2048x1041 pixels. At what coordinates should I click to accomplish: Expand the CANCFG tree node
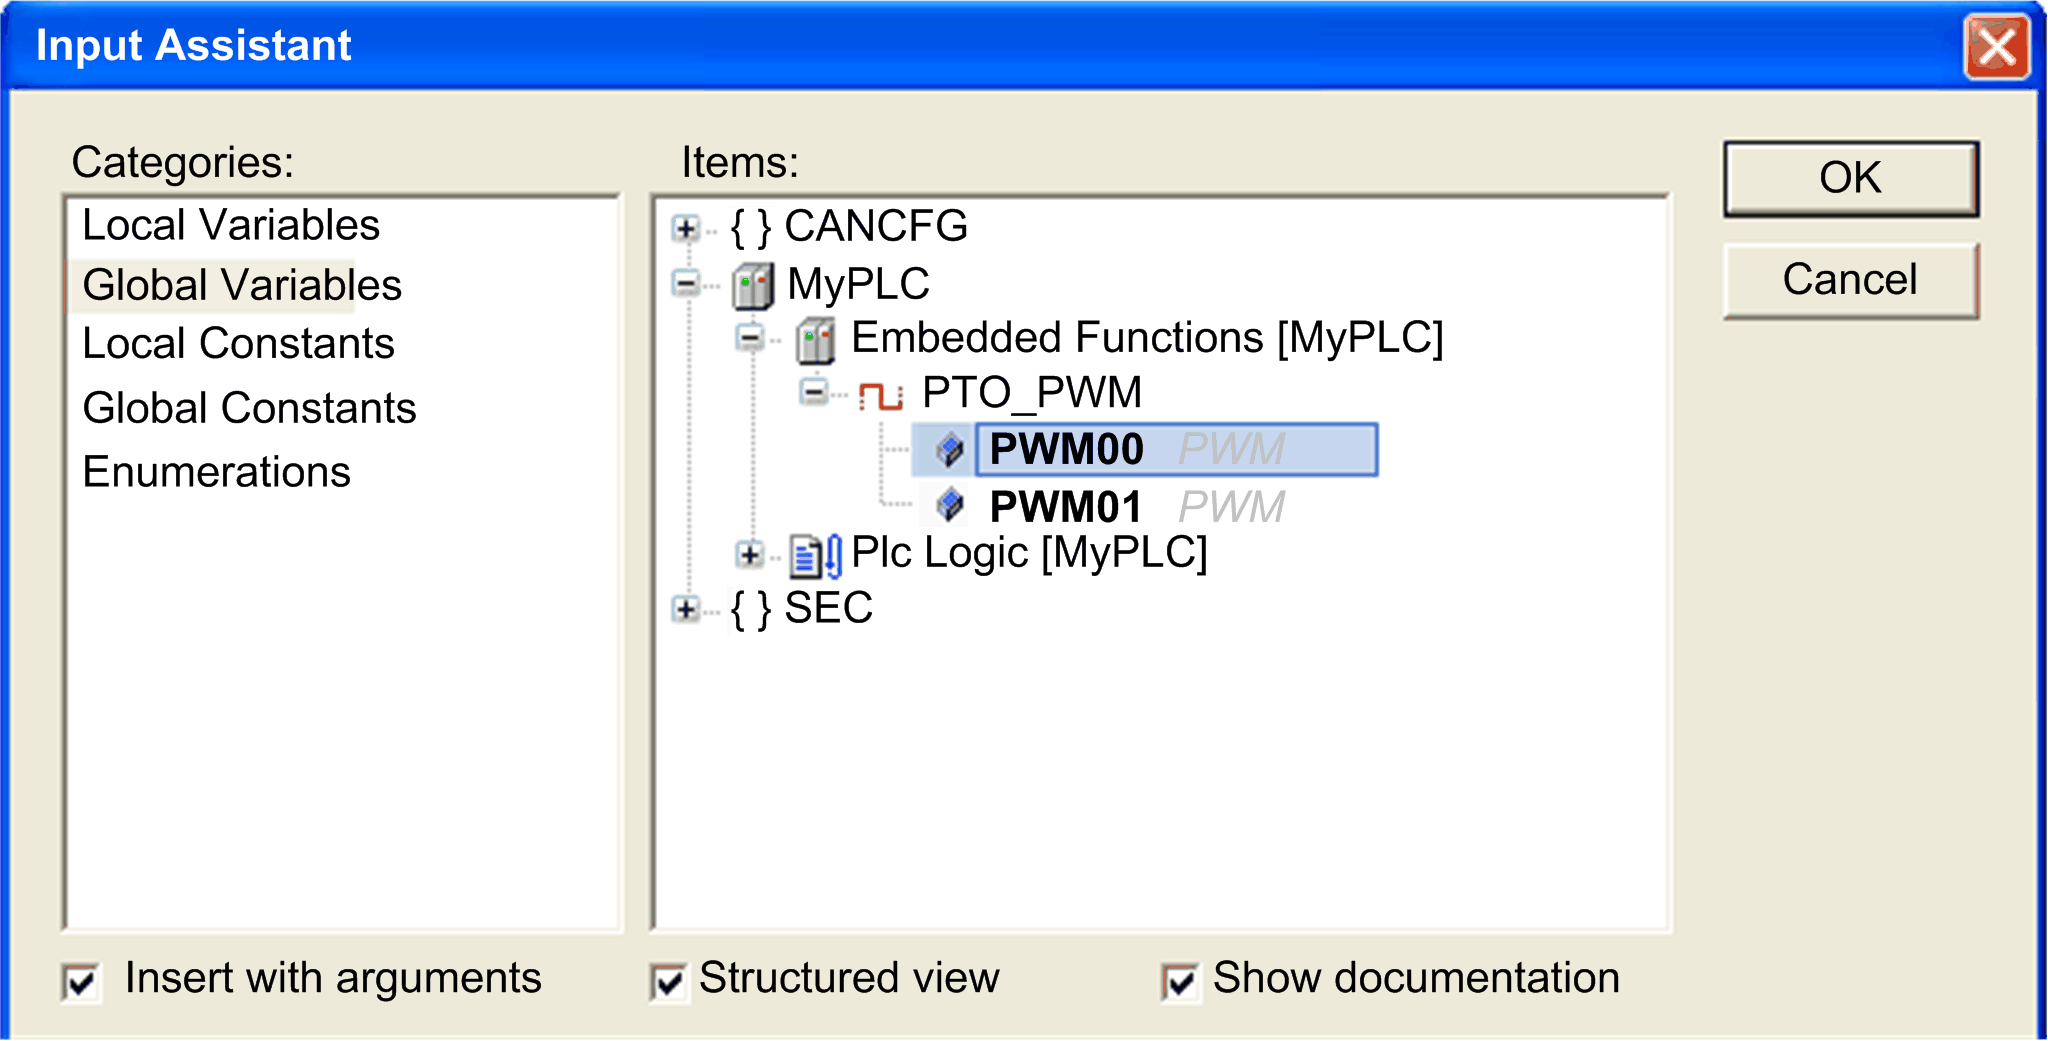686,229
